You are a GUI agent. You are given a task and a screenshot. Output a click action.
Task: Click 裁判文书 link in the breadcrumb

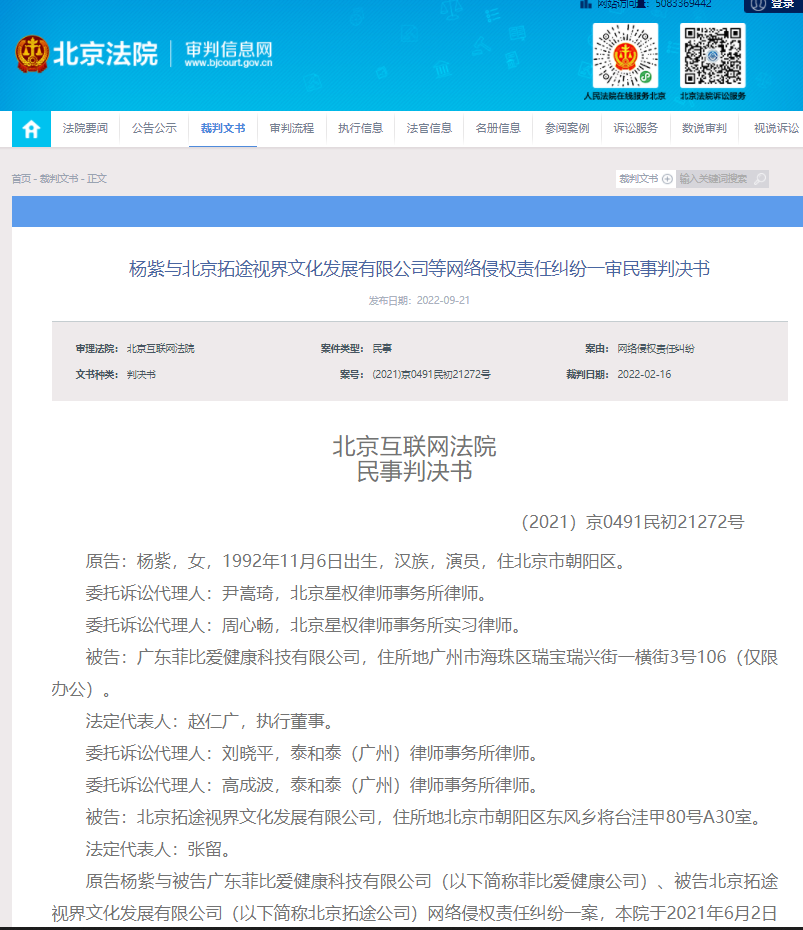coord(58,179)
